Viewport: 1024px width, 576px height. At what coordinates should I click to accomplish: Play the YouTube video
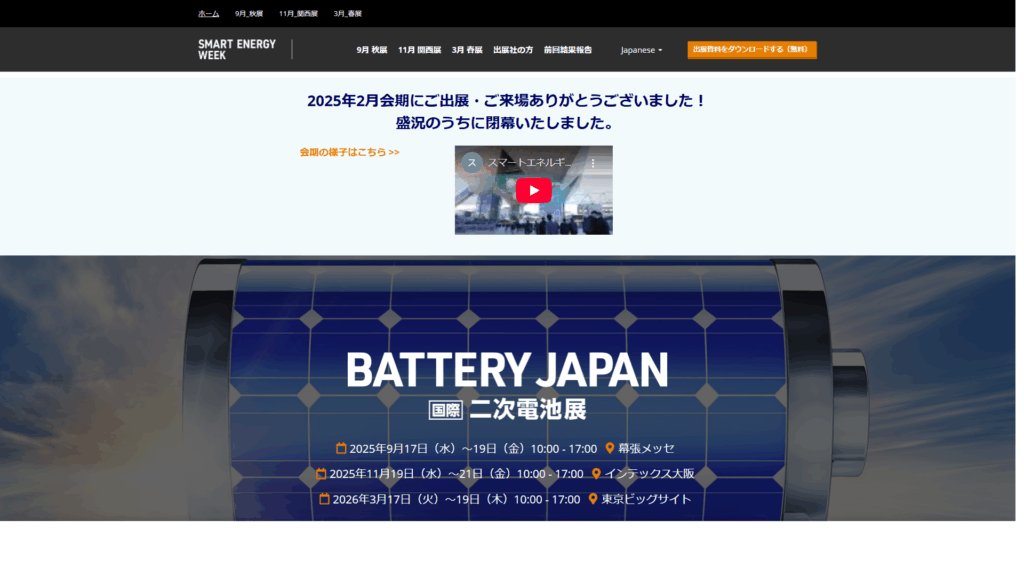point(533,190)
